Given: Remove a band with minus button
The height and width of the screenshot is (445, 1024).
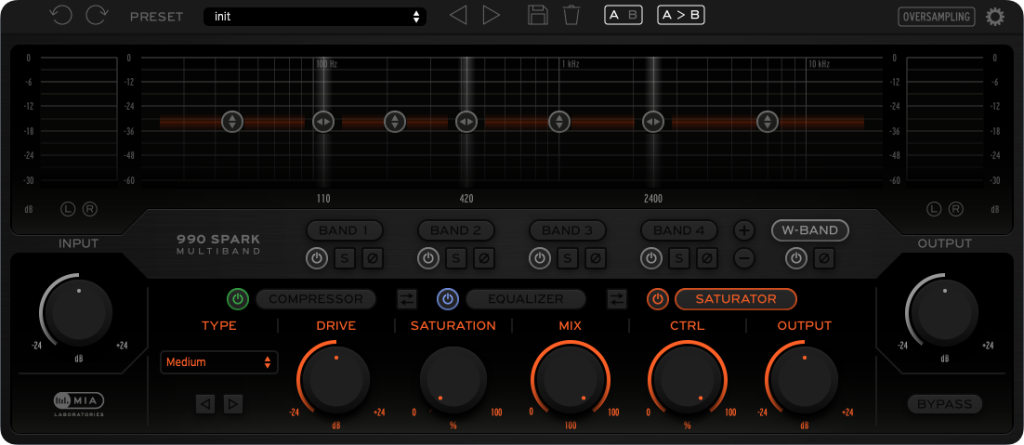Looking at the screenshot, I should pos(744,258).
